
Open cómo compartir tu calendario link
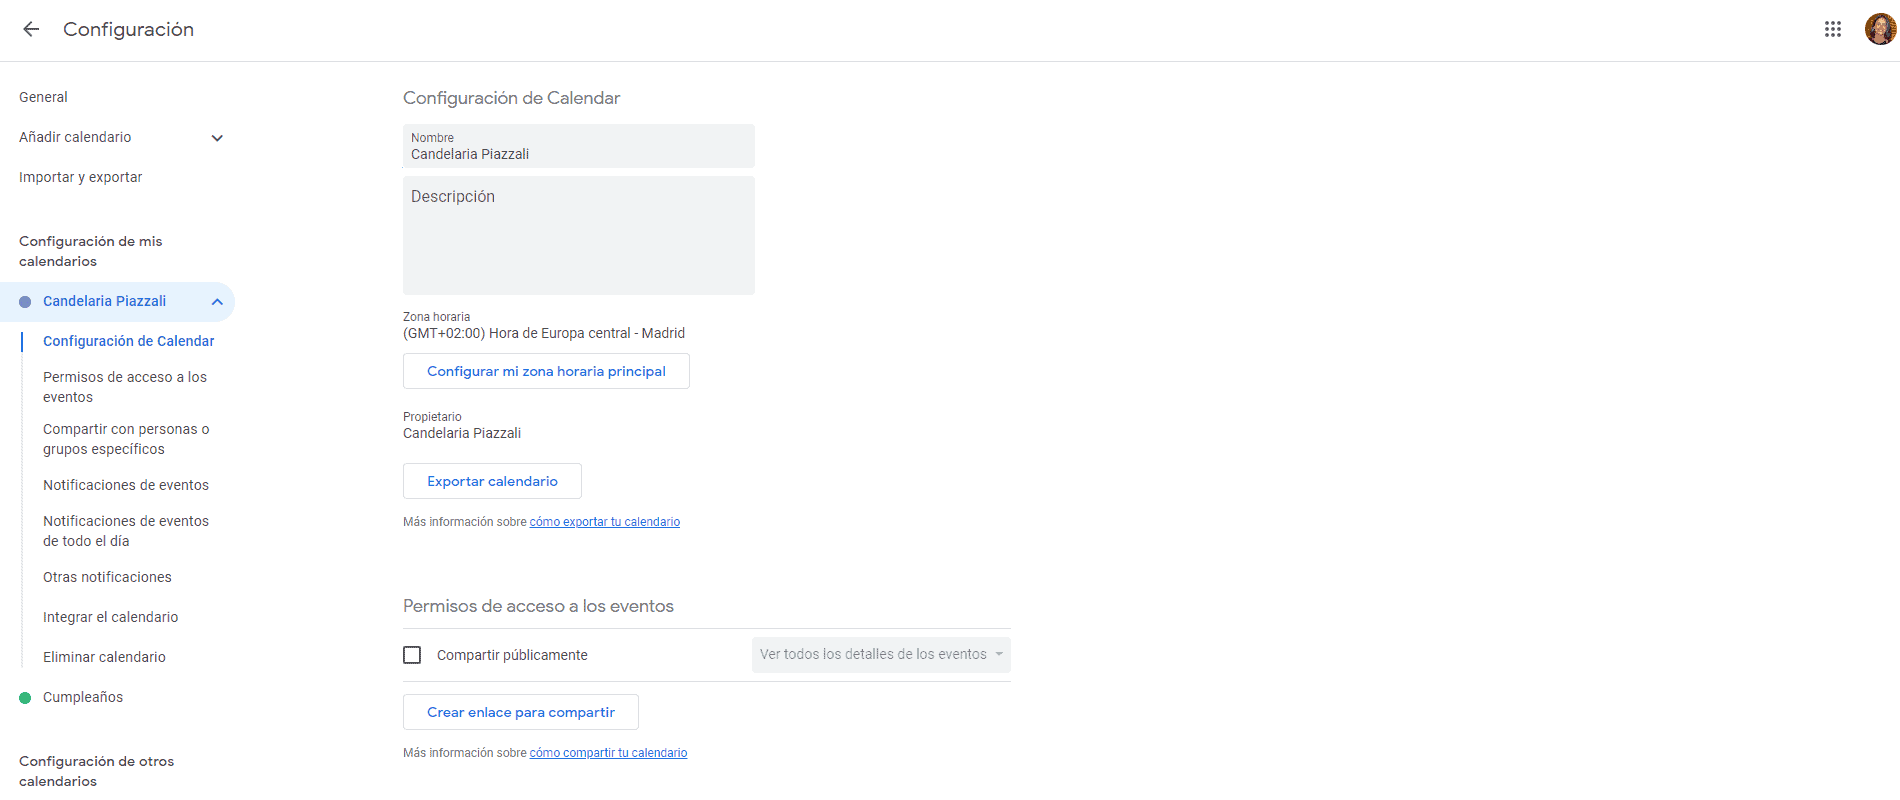click(x=608, y=753)
